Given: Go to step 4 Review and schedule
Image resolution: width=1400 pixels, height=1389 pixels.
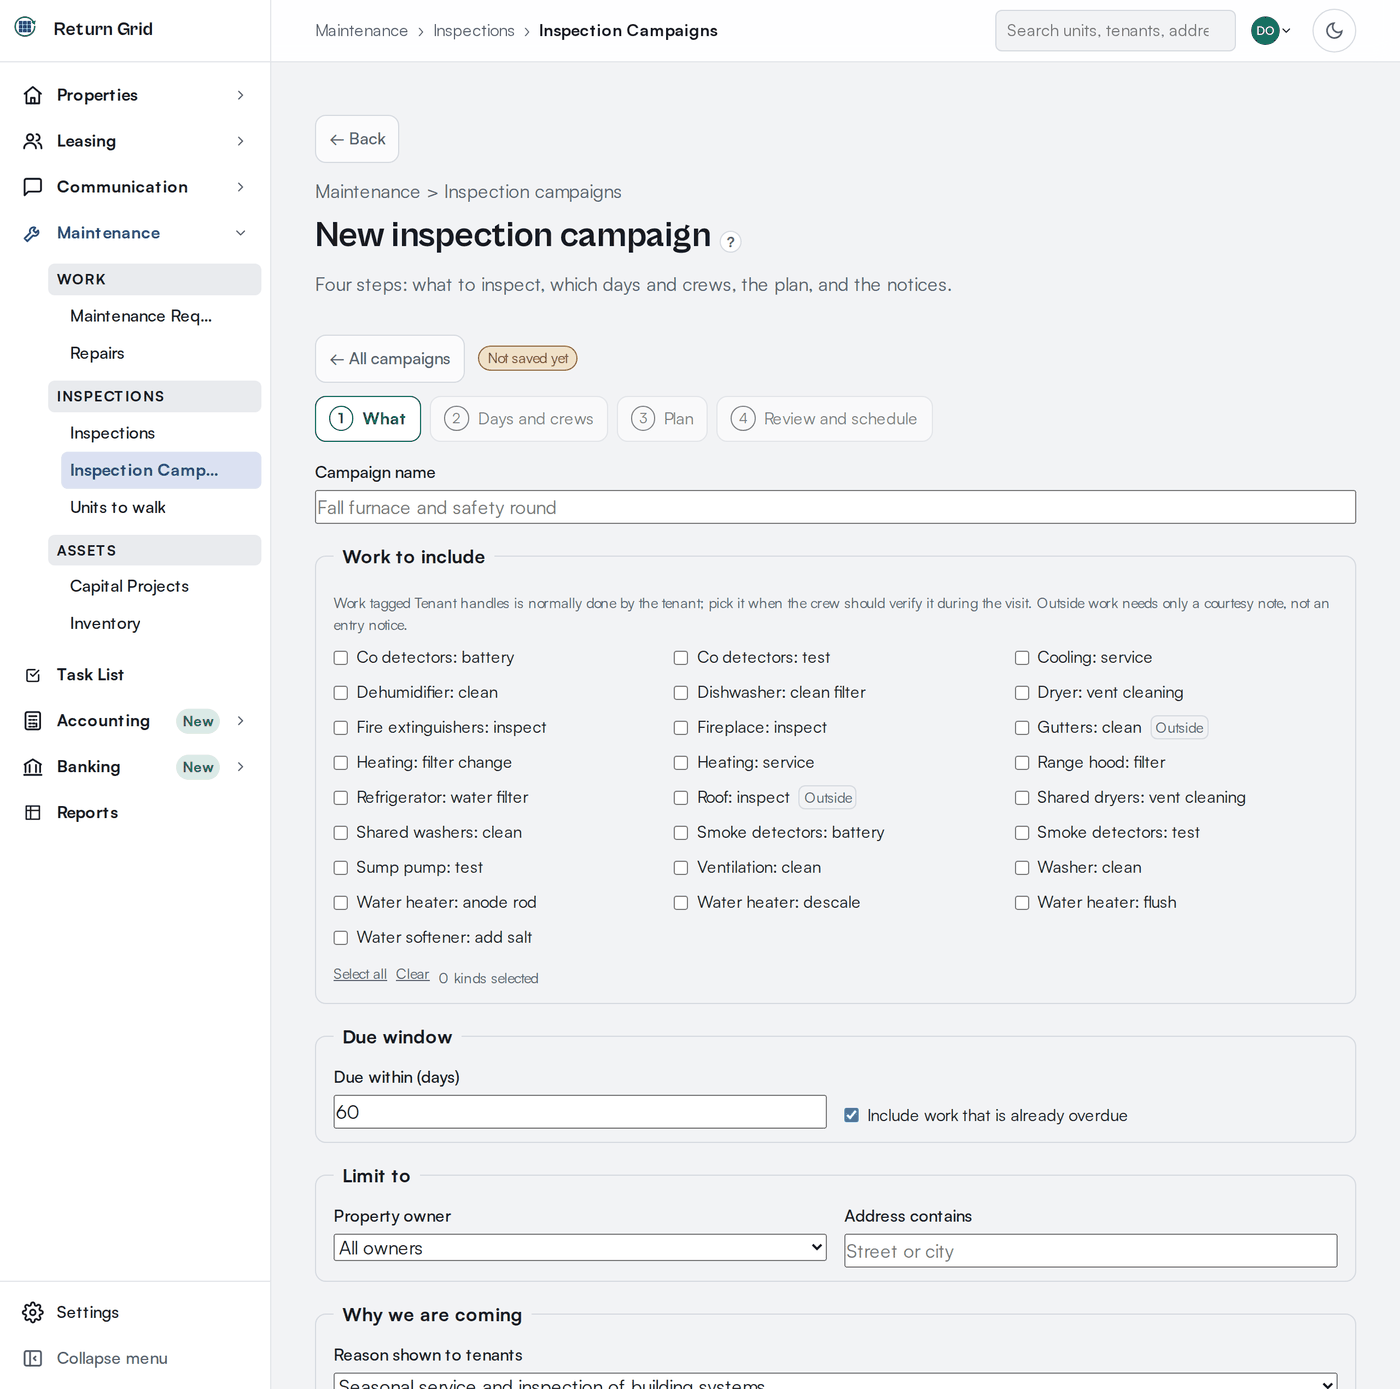Looking at the screenshot, I should click(x=824, y=419).
